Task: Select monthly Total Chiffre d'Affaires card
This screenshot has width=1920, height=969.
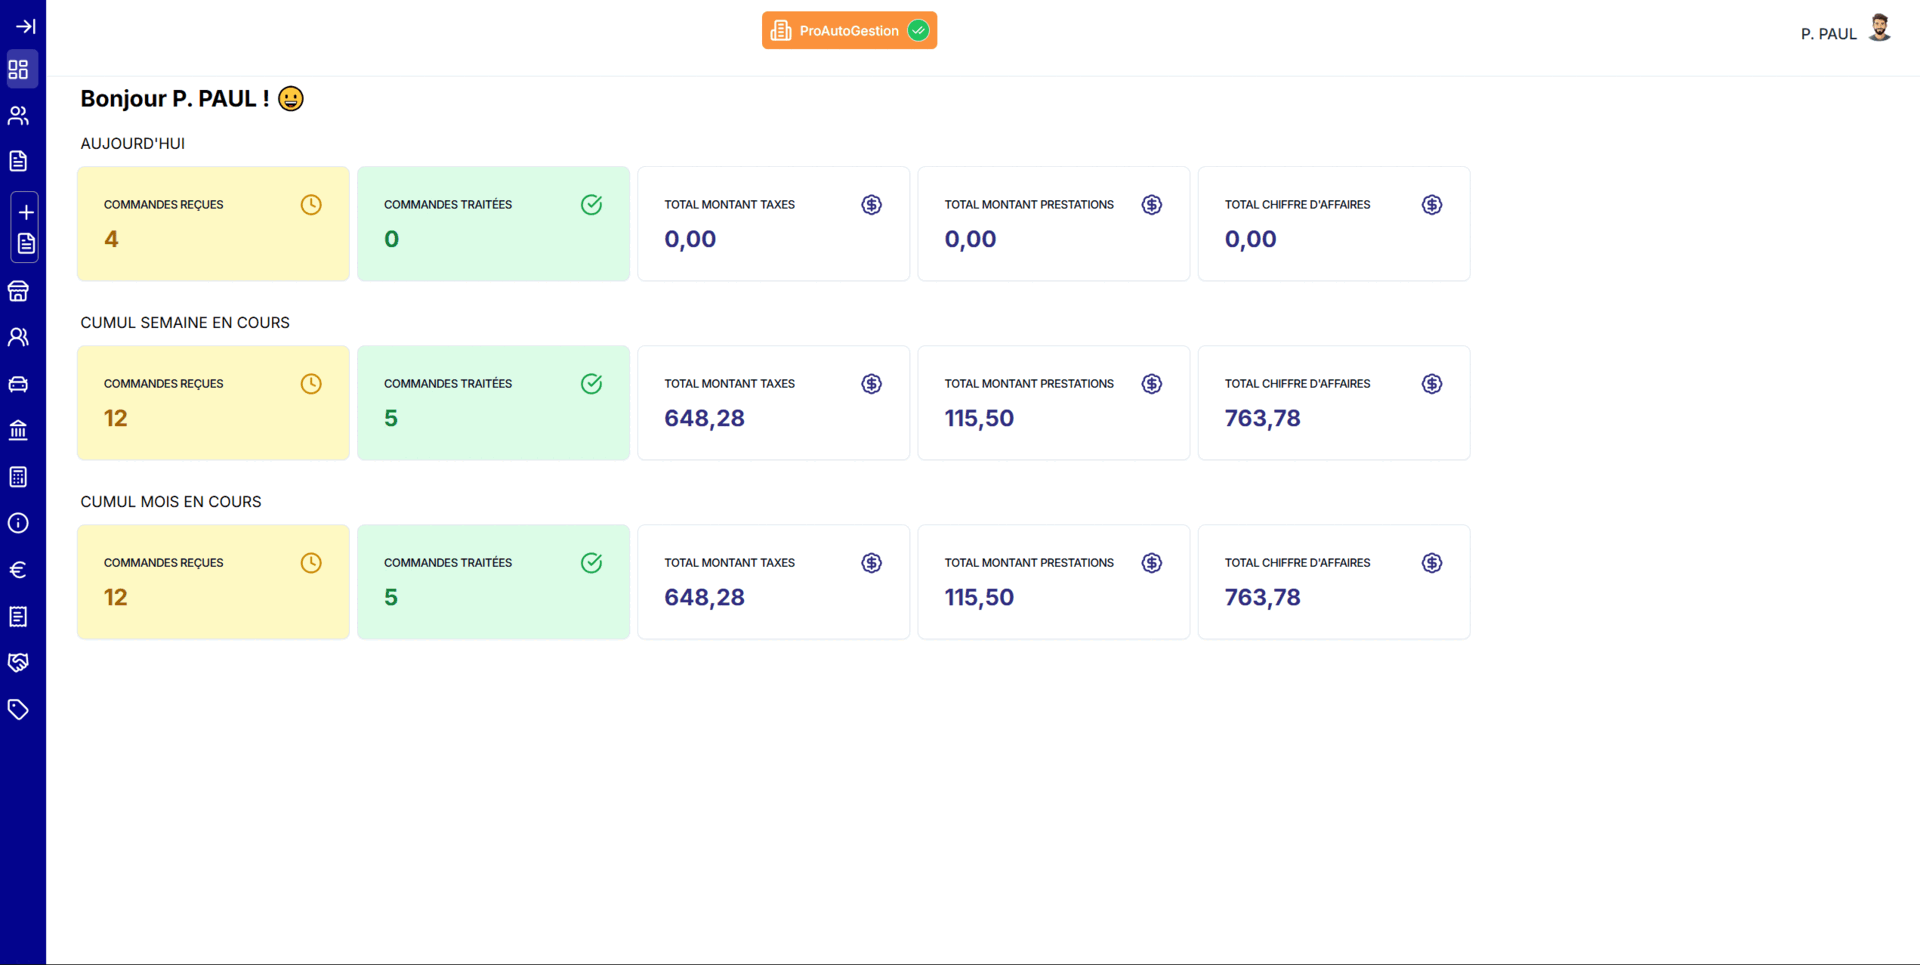Action: pos(1333,582)
